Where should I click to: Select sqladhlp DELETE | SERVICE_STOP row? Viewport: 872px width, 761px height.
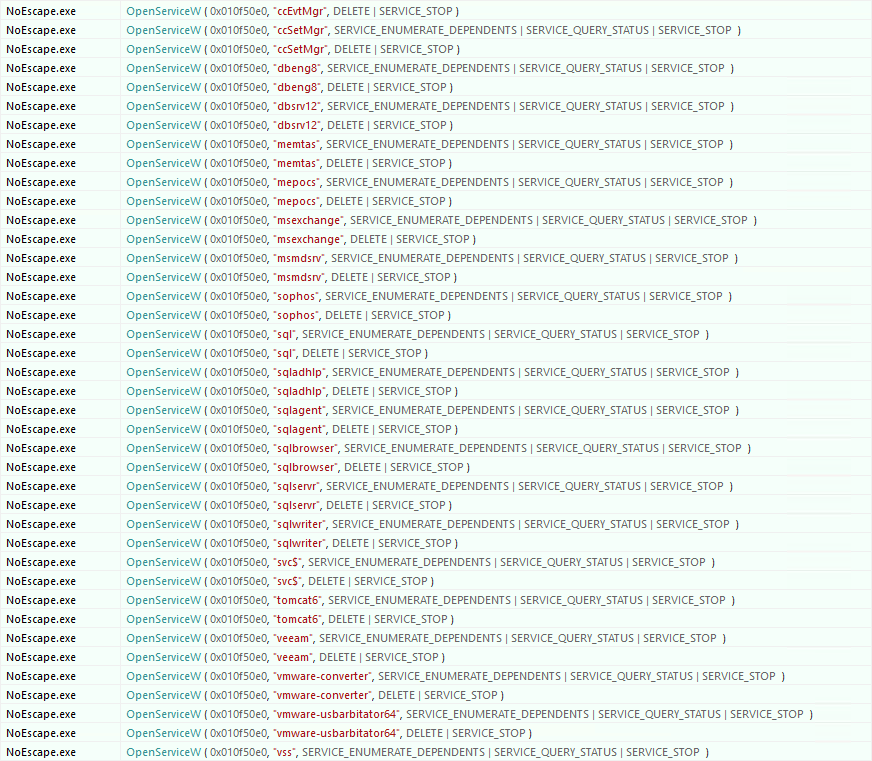[x=436, y=391]
